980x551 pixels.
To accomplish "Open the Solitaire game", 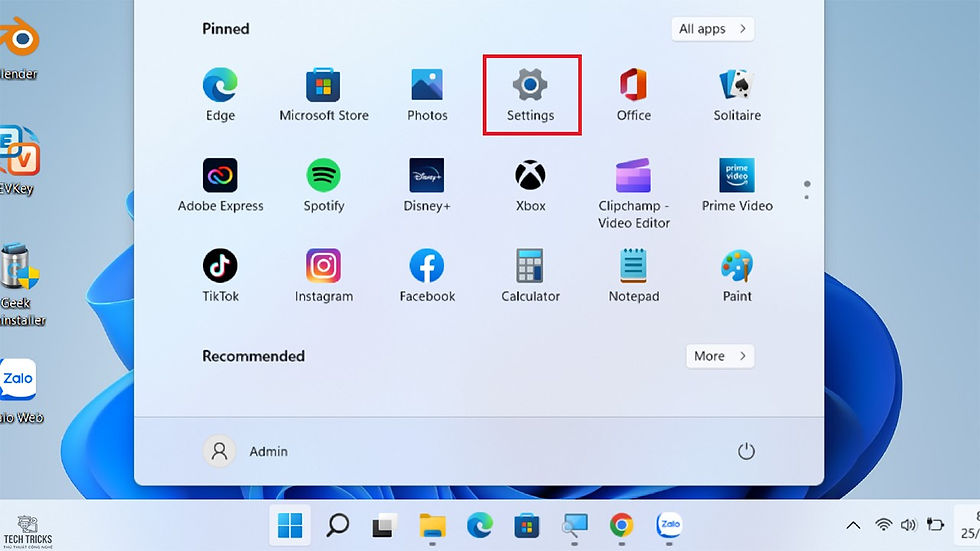I will [737, 95].
